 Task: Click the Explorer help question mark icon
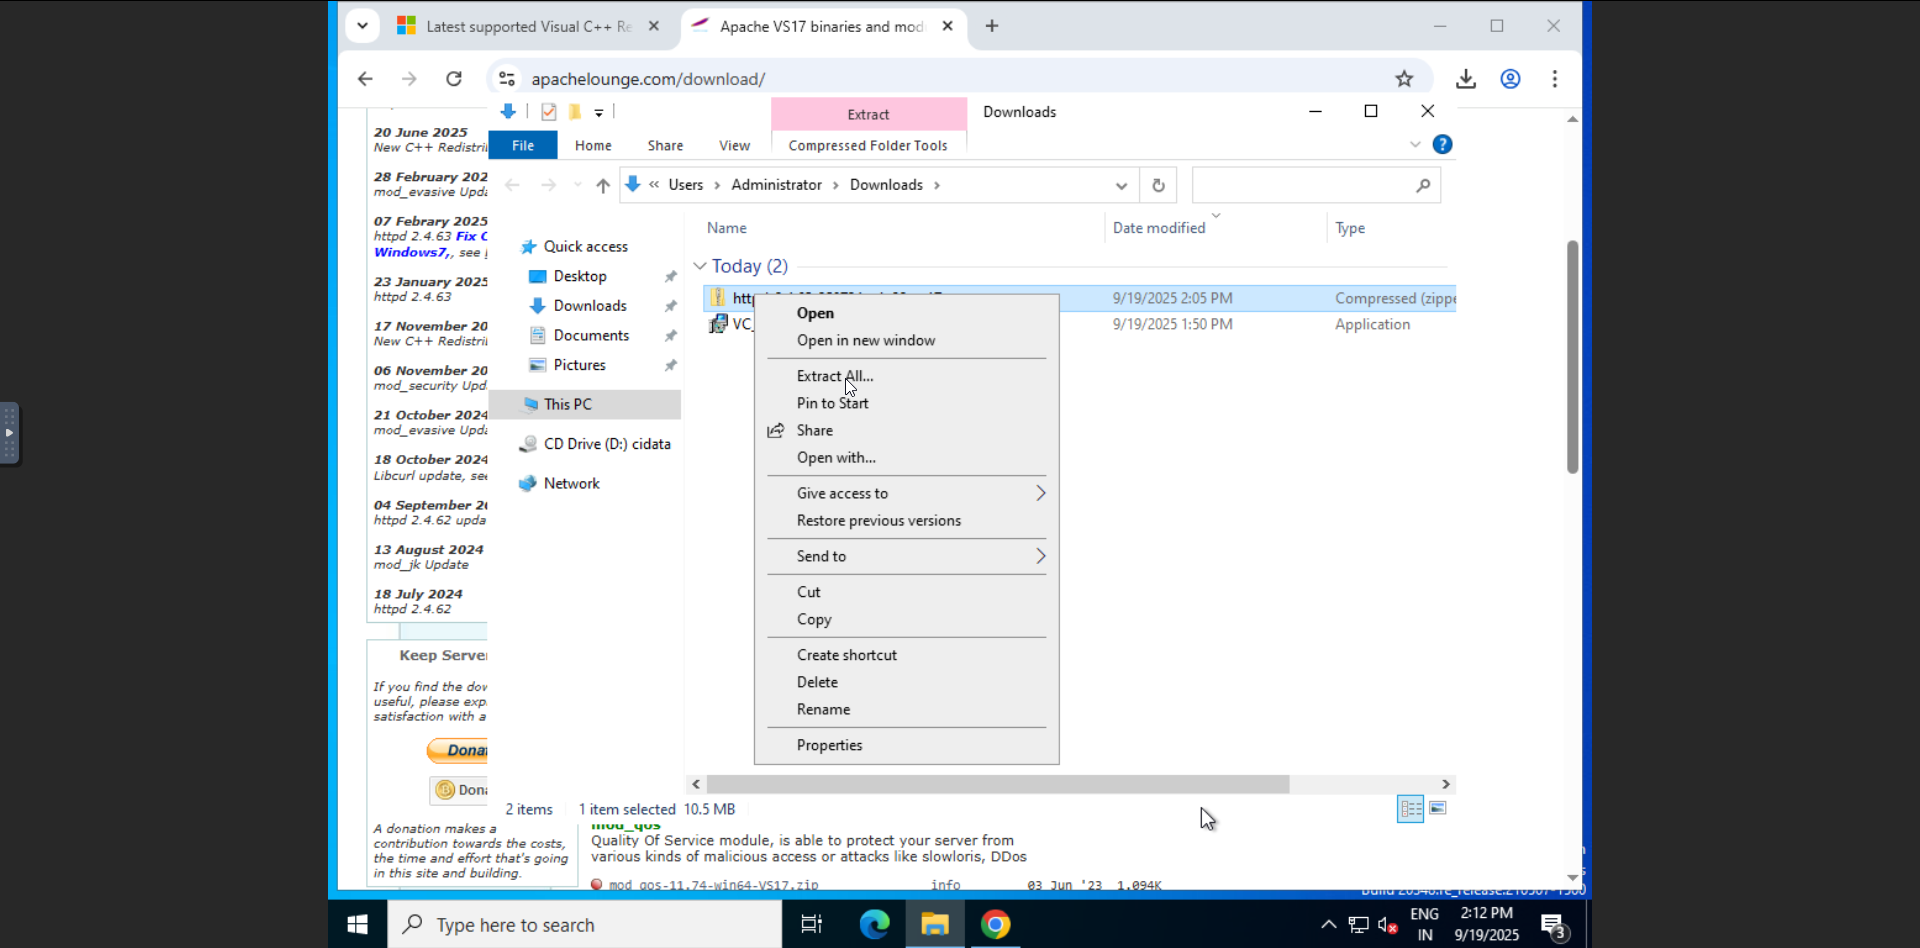click(1442, 144)
